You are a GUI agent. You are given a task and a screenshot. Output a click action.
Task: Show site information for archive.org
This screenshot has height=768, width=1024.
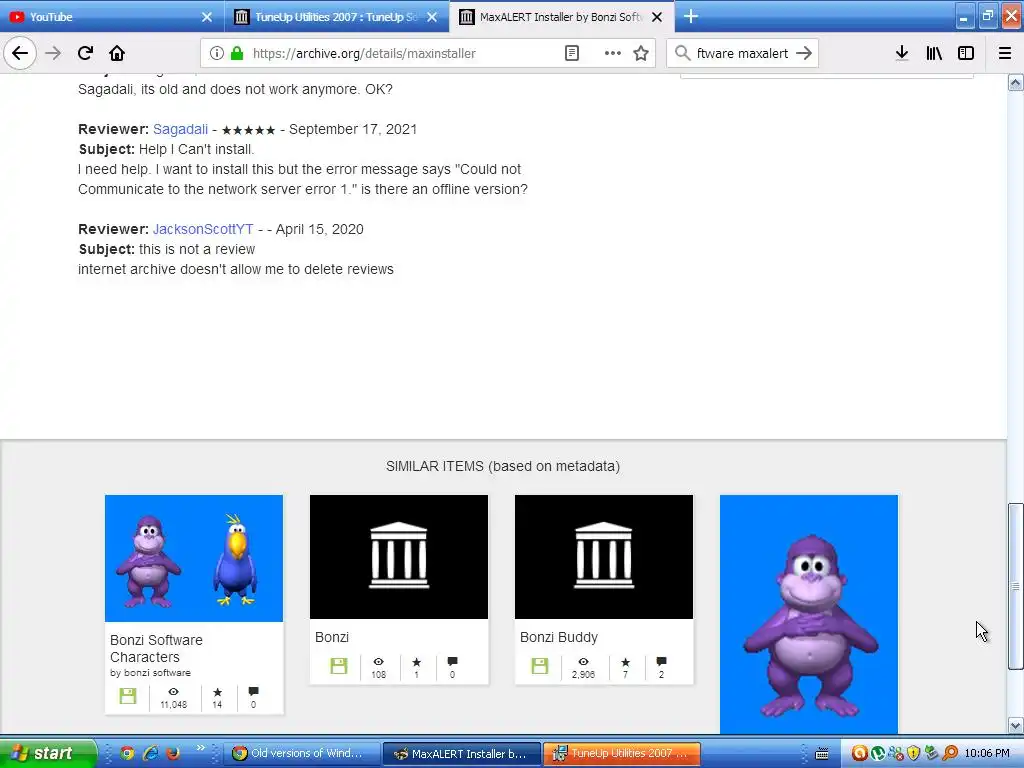point(217,54)
